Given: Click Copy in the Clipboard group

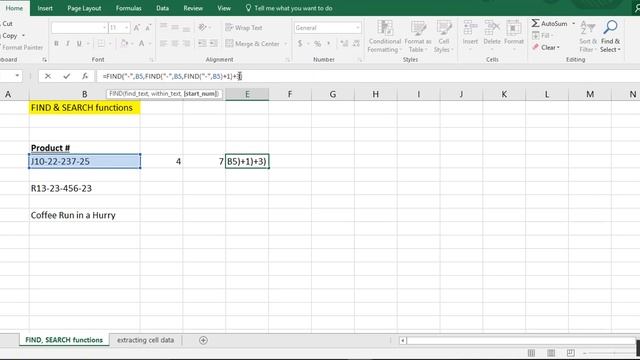Looking at the screenshot, I should pos(10,36).
